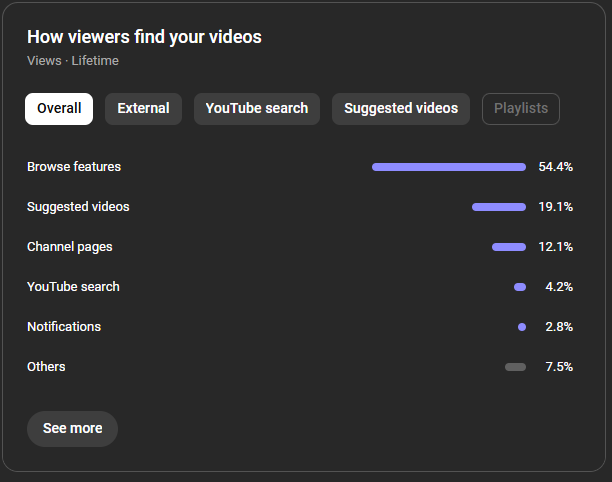Viewport: 612px width, 482px height.
Task: Click the Channel pages traffic source label
Action: (x=70, y=247)
